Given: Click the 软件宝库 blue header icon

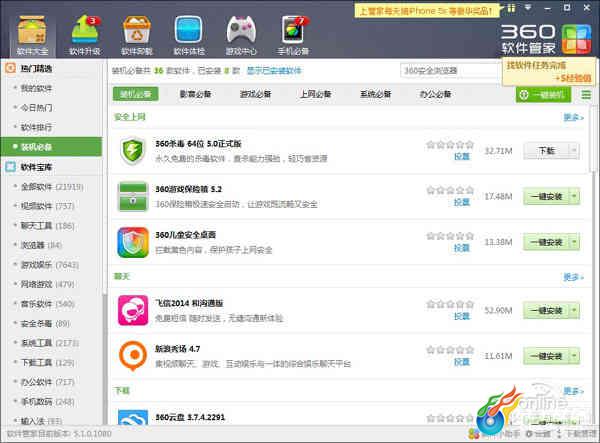Looking at the screenshot, I should pyautogui.click(x=10, y=167).
